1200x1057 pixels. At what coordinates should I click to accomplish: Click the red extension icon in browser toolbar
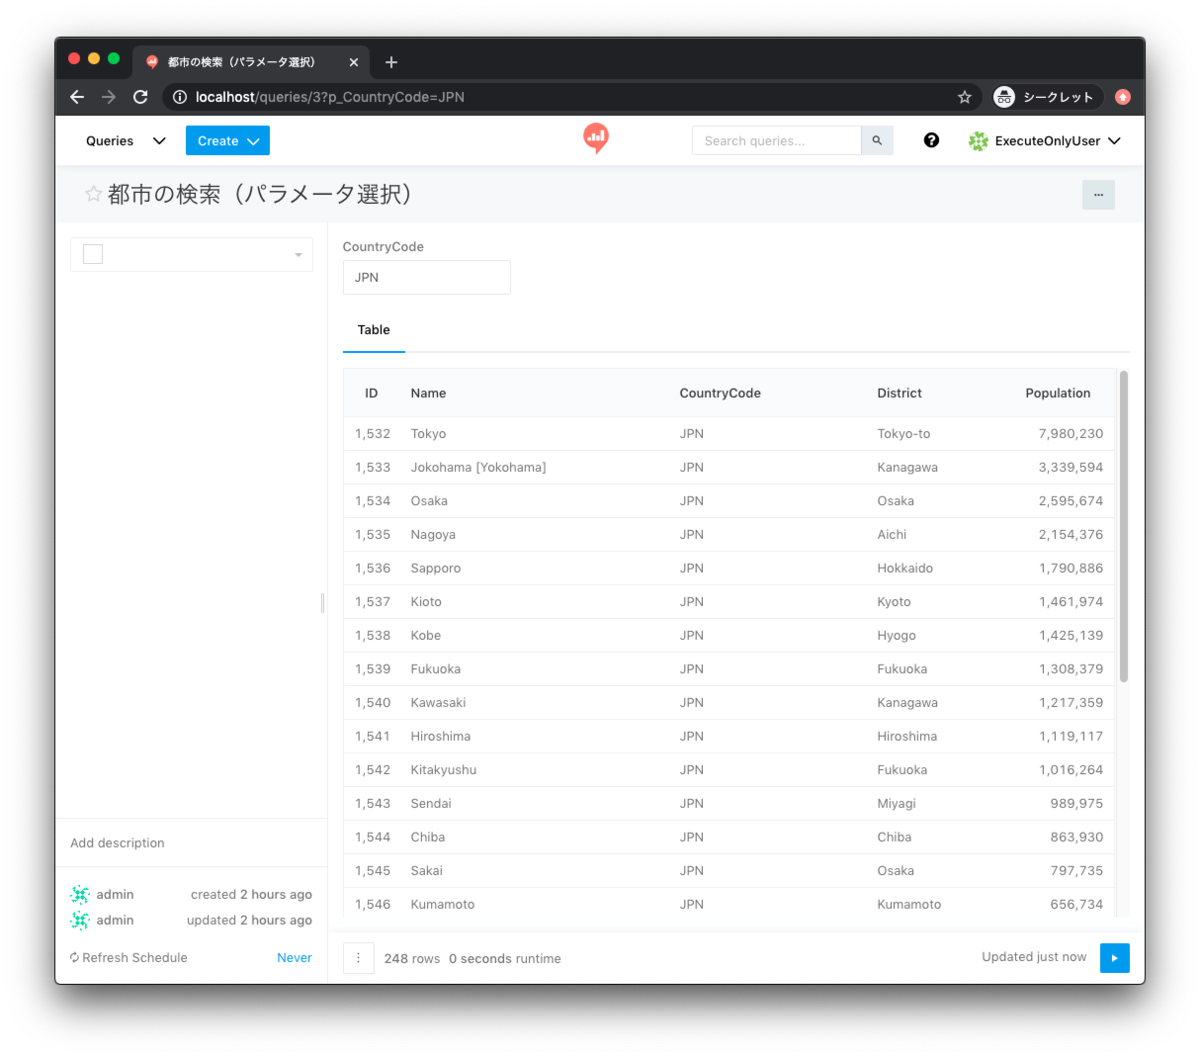point(1123,97)
